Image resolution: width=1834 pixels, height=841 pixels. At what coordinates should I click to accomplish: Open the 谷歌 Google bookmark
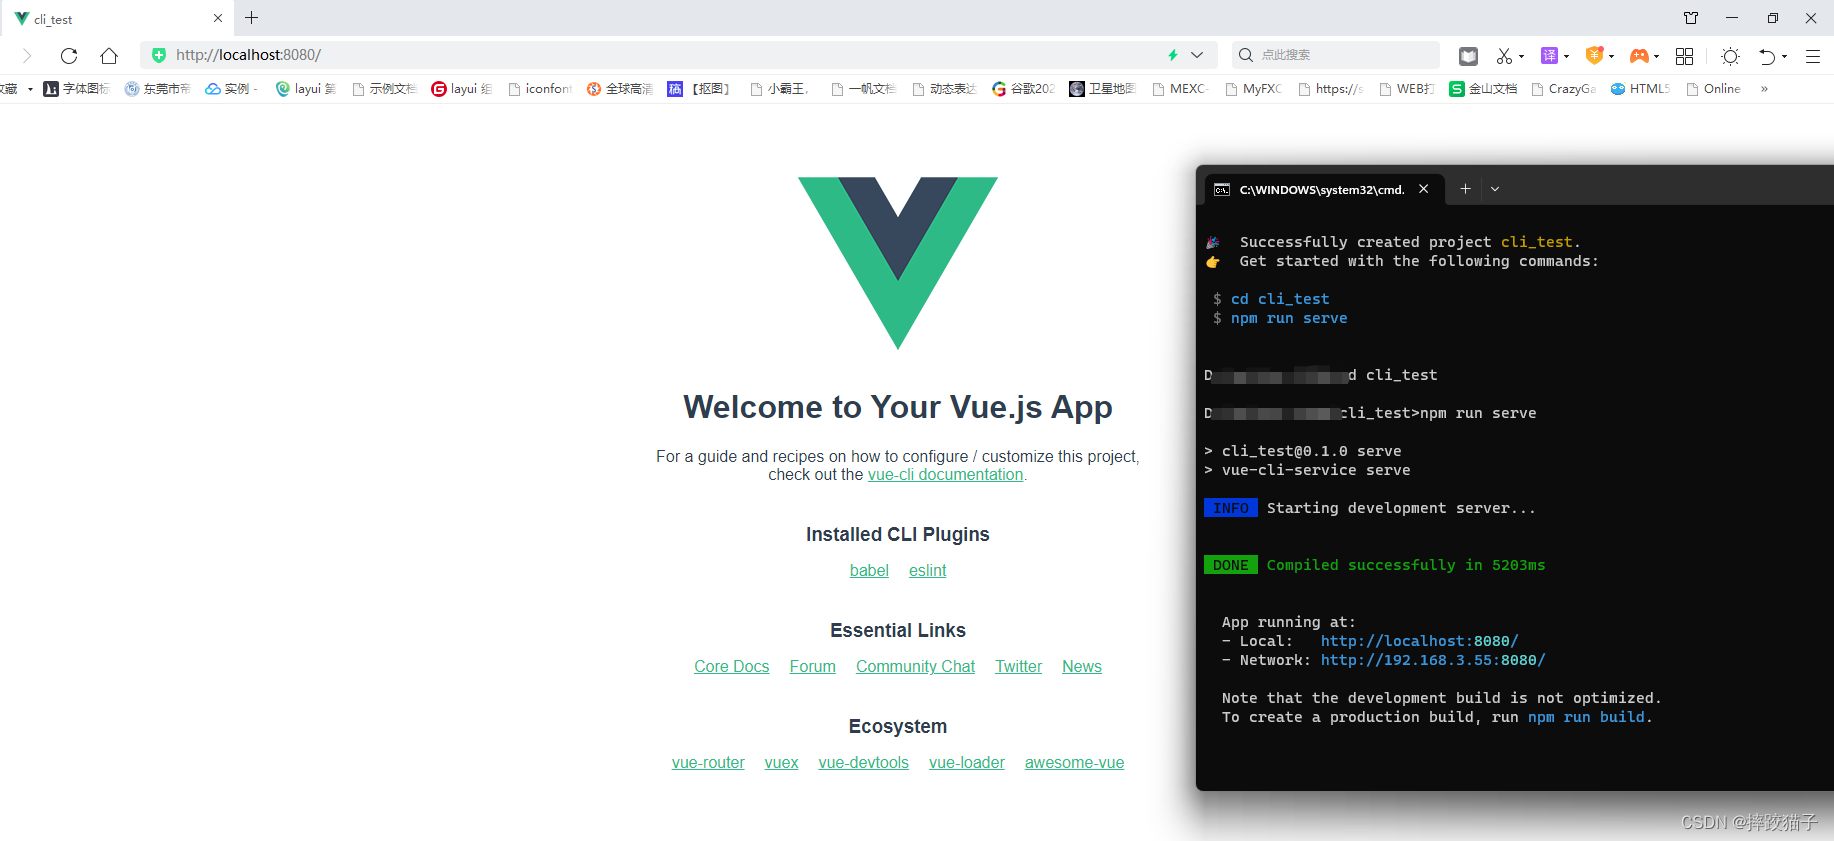coord(1023,89)
